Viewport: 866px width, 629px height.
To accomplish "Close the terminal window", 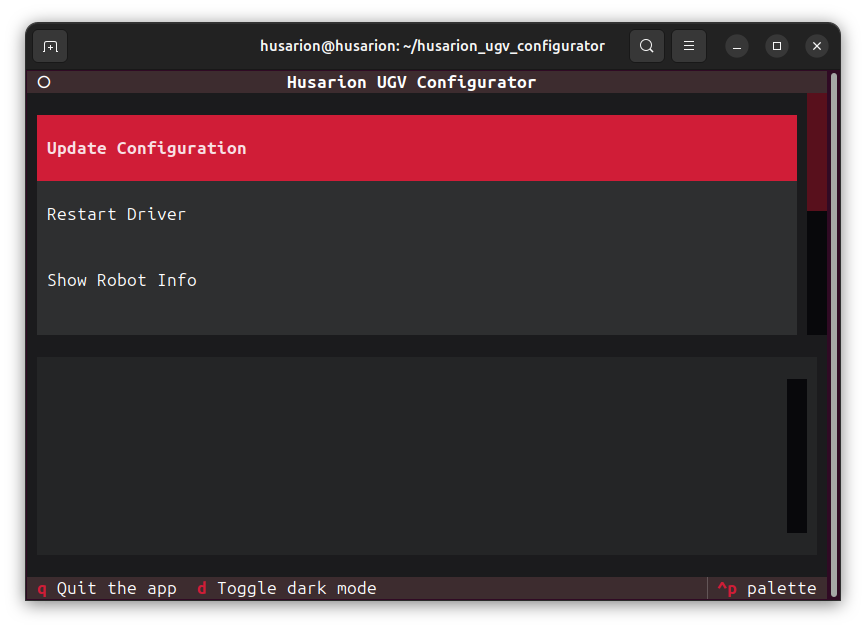I will pos(817,46).
